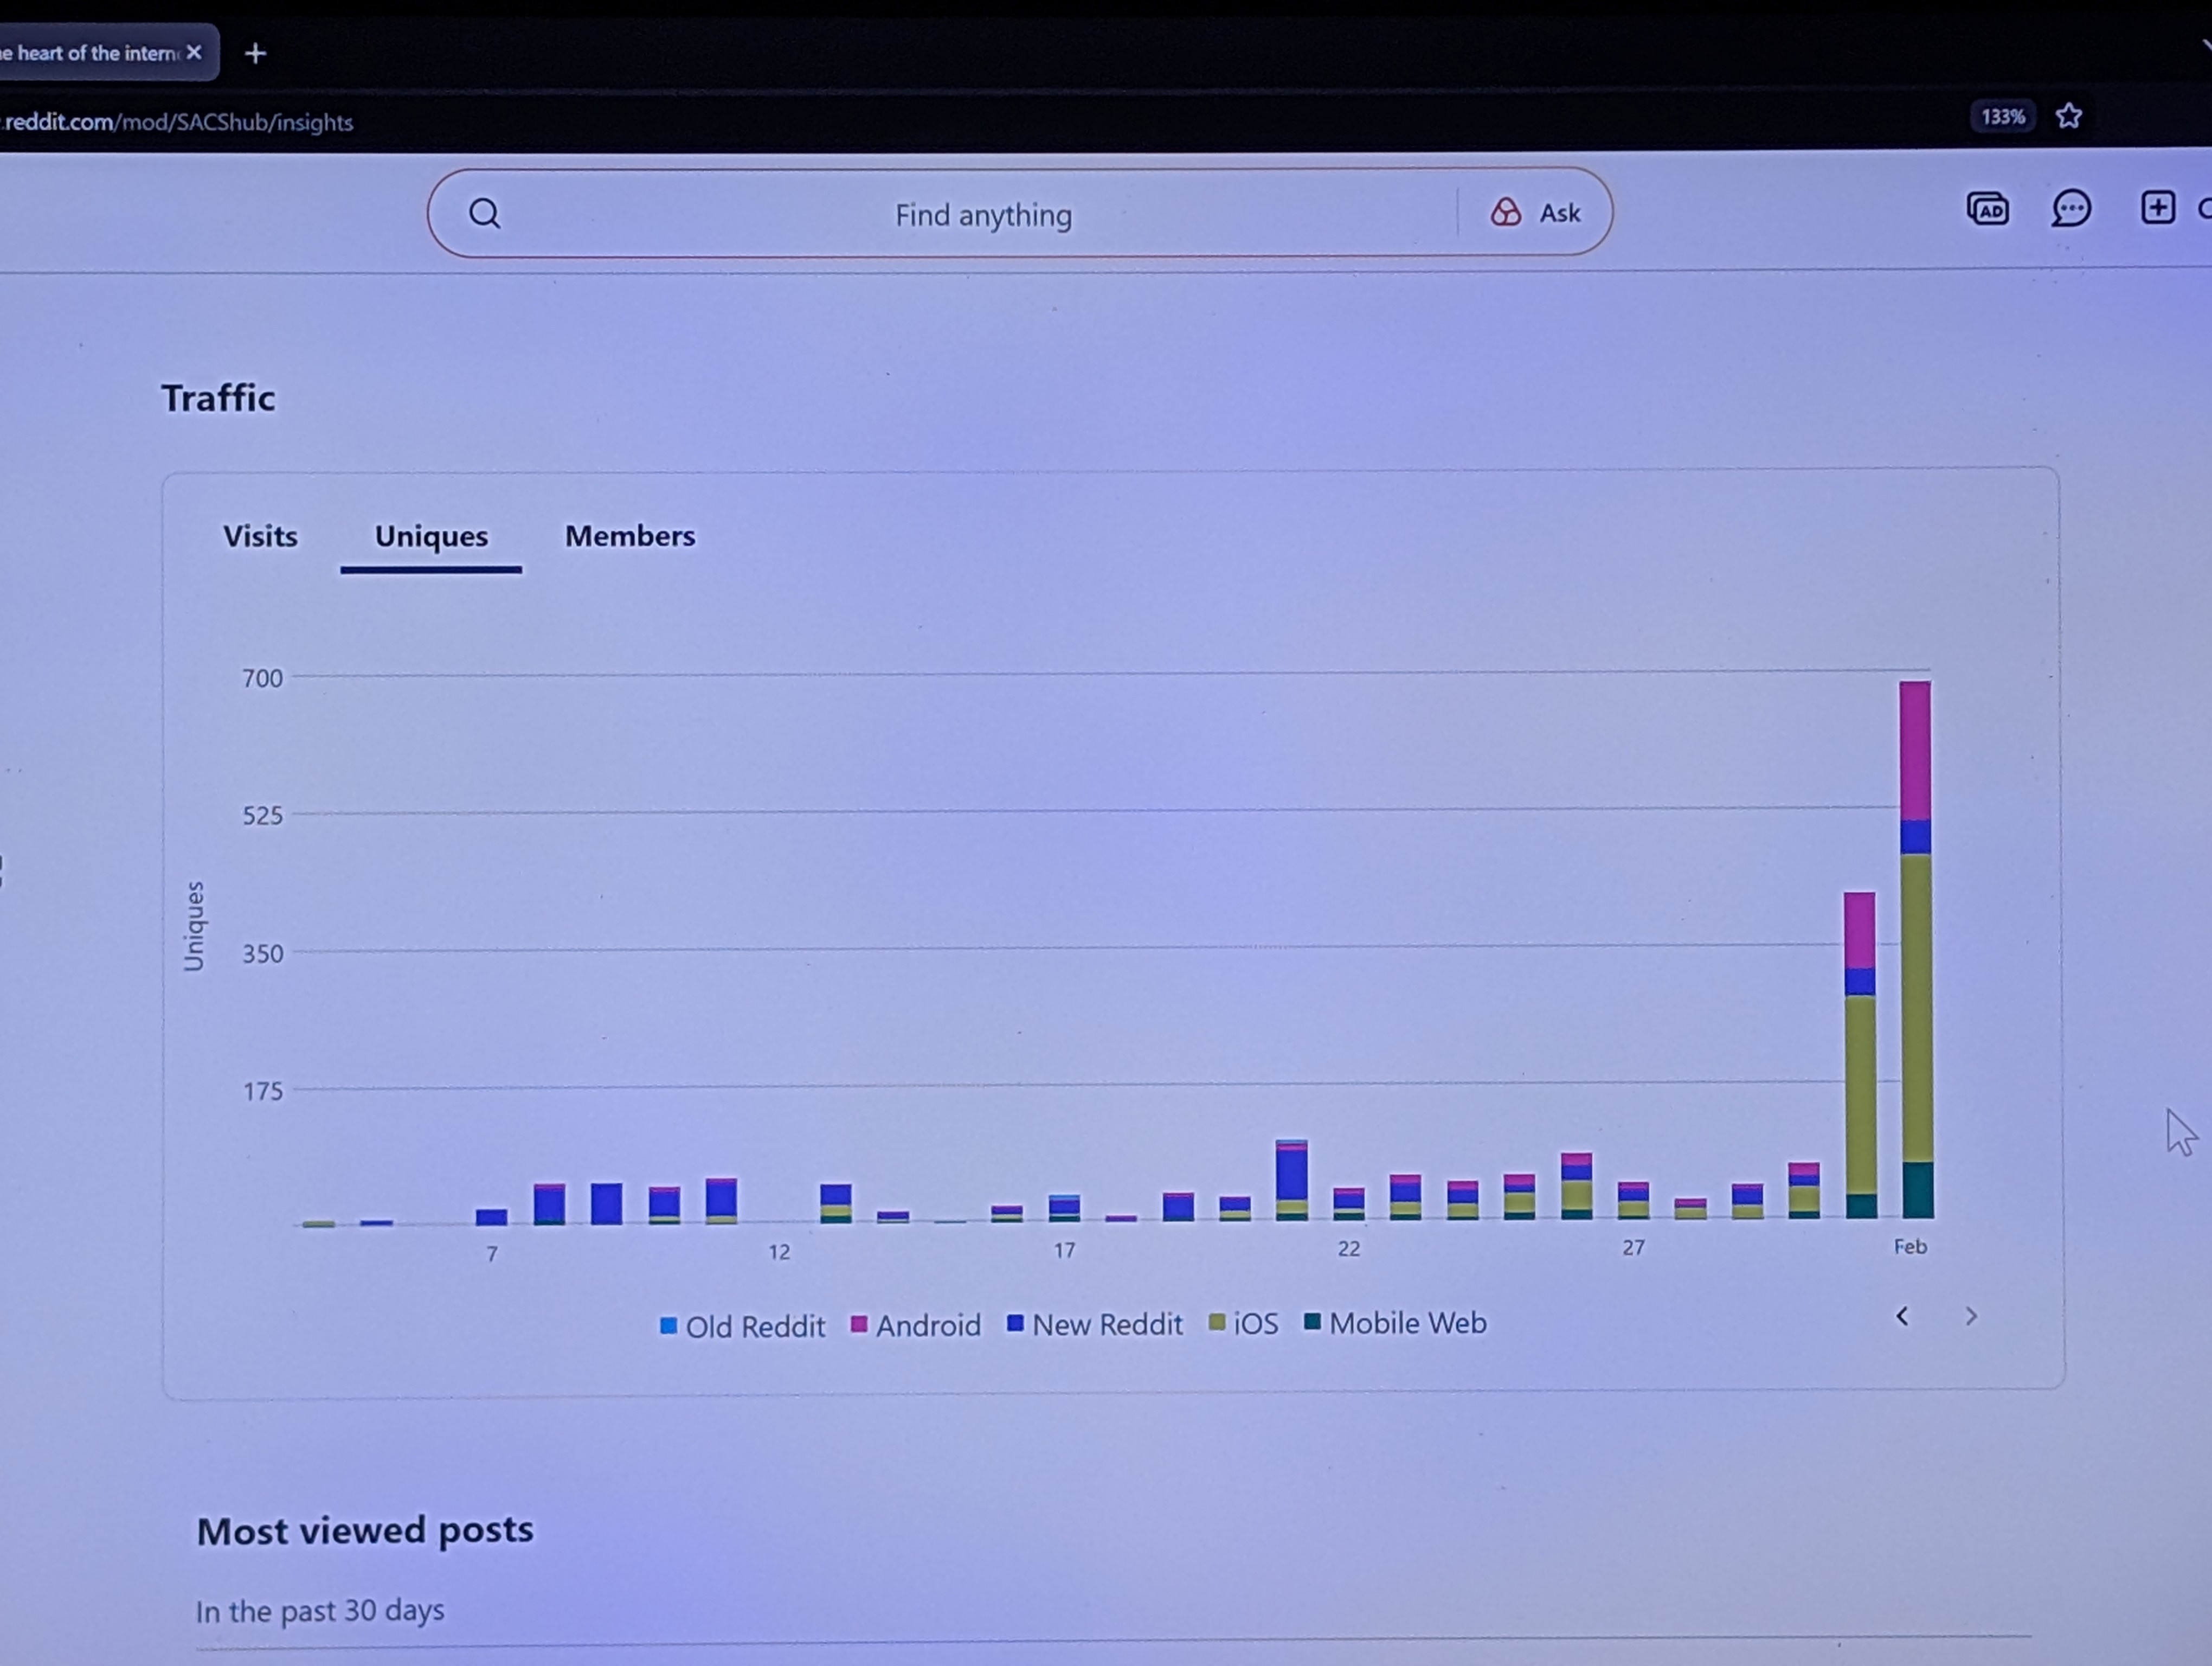Open the Ask AI button

coord(1536,213)
